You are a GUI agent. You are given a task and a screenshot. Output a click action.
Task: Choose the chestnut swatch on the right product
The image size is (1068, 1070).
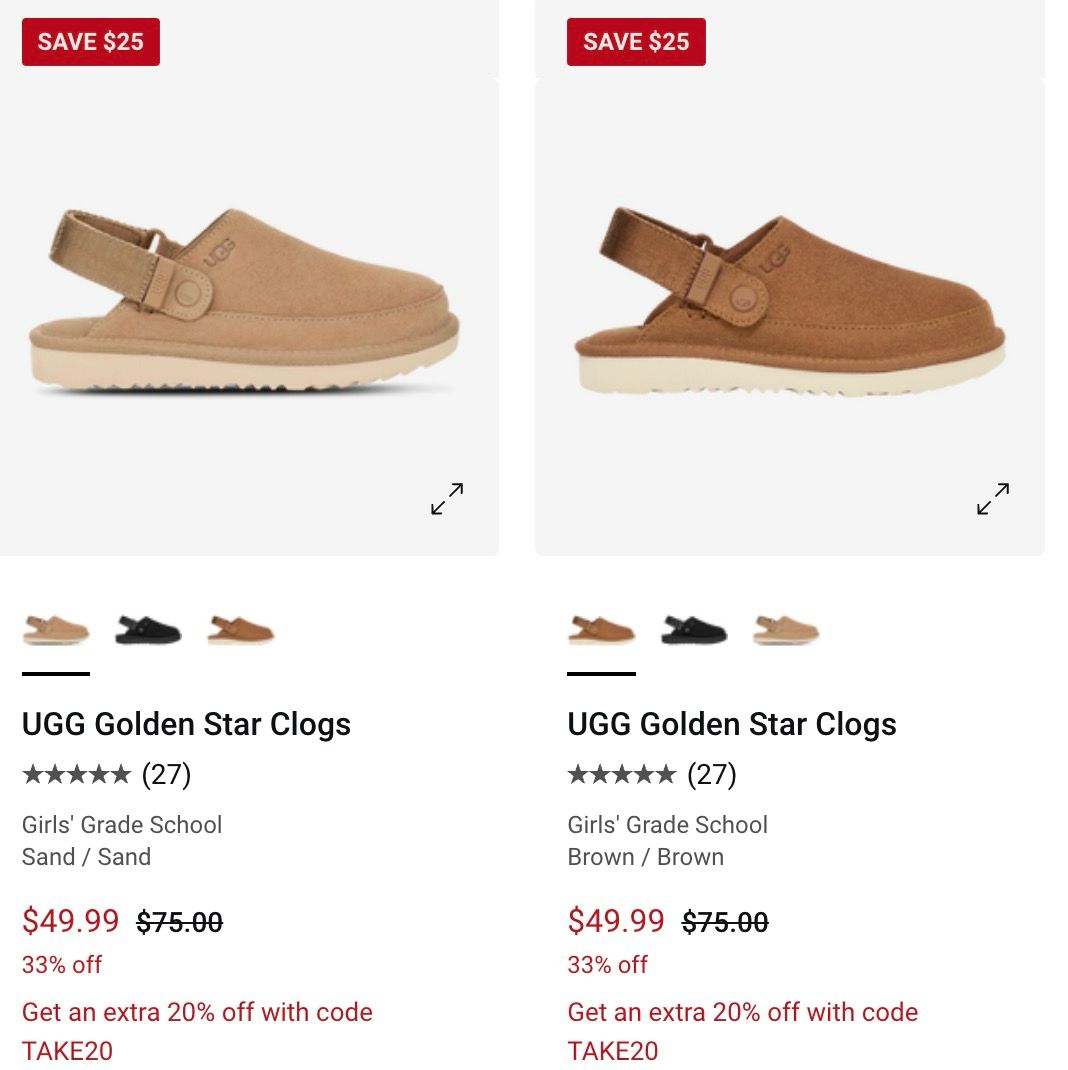[x=602, y=631]
